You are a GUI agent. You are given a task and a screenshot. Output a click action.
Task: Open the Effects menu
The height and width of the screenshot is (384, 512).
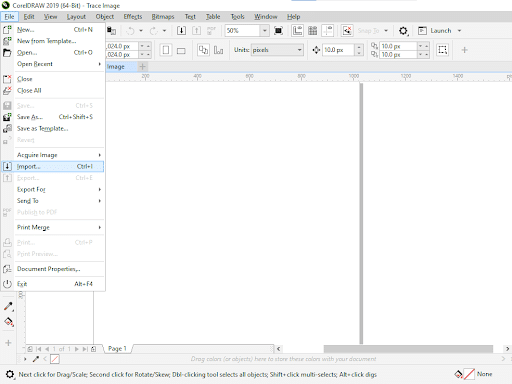[x=133, y=17]
